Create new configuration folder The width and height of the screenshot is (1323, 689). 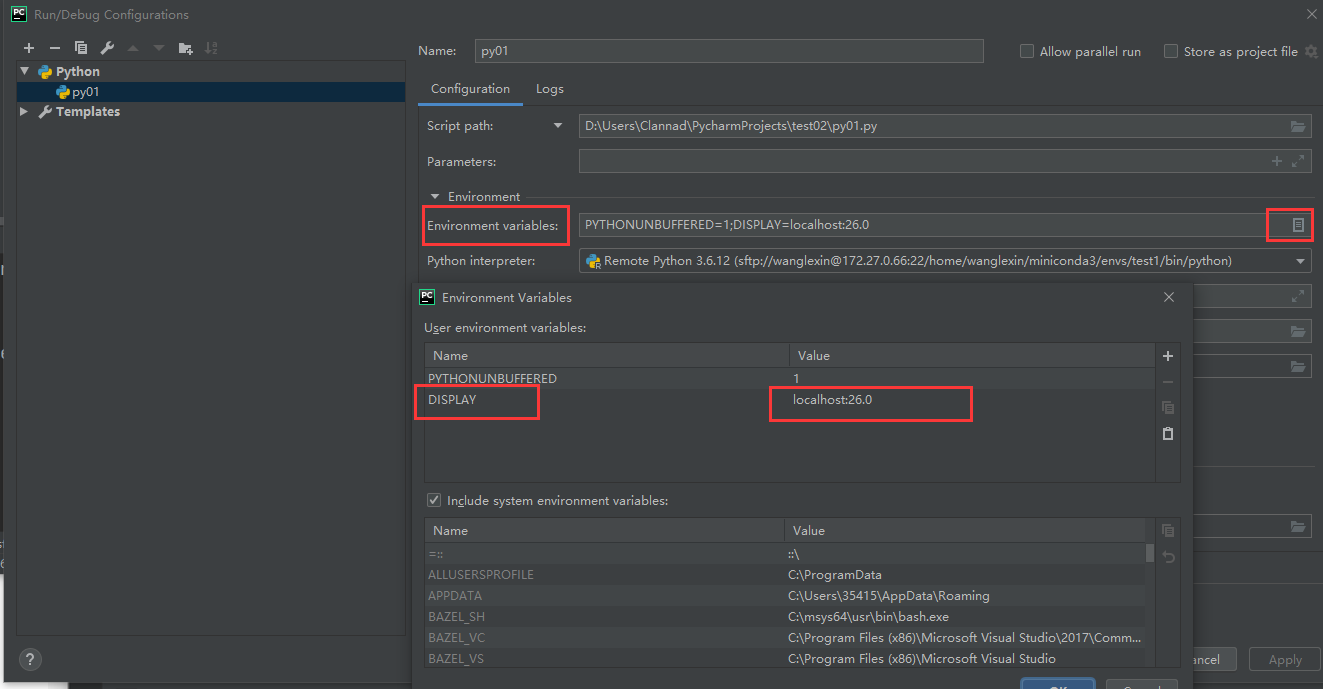pyautogui.click(x=185, y=48)
